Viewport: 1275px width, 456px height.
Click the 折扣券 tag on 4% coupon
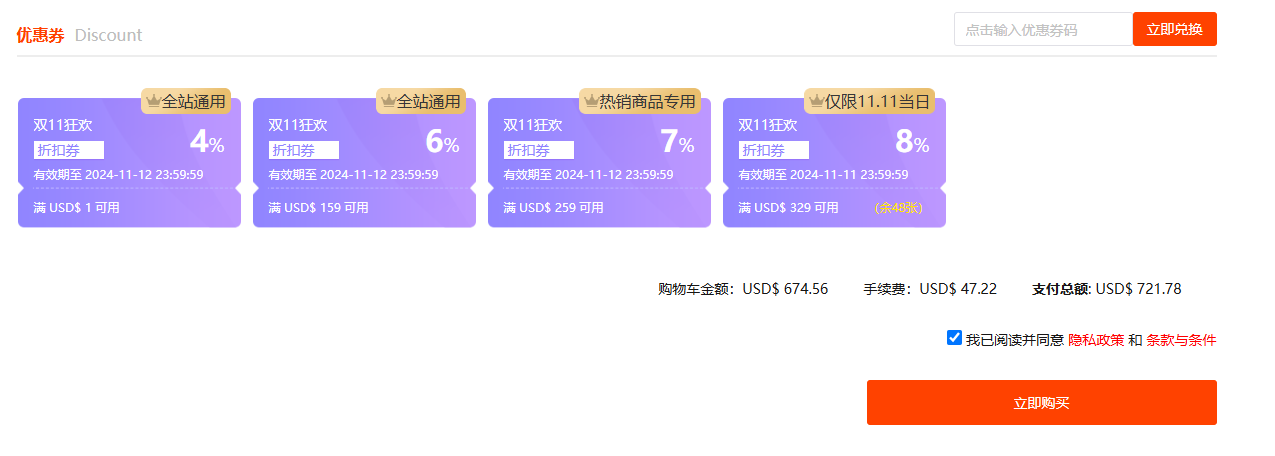69,150
